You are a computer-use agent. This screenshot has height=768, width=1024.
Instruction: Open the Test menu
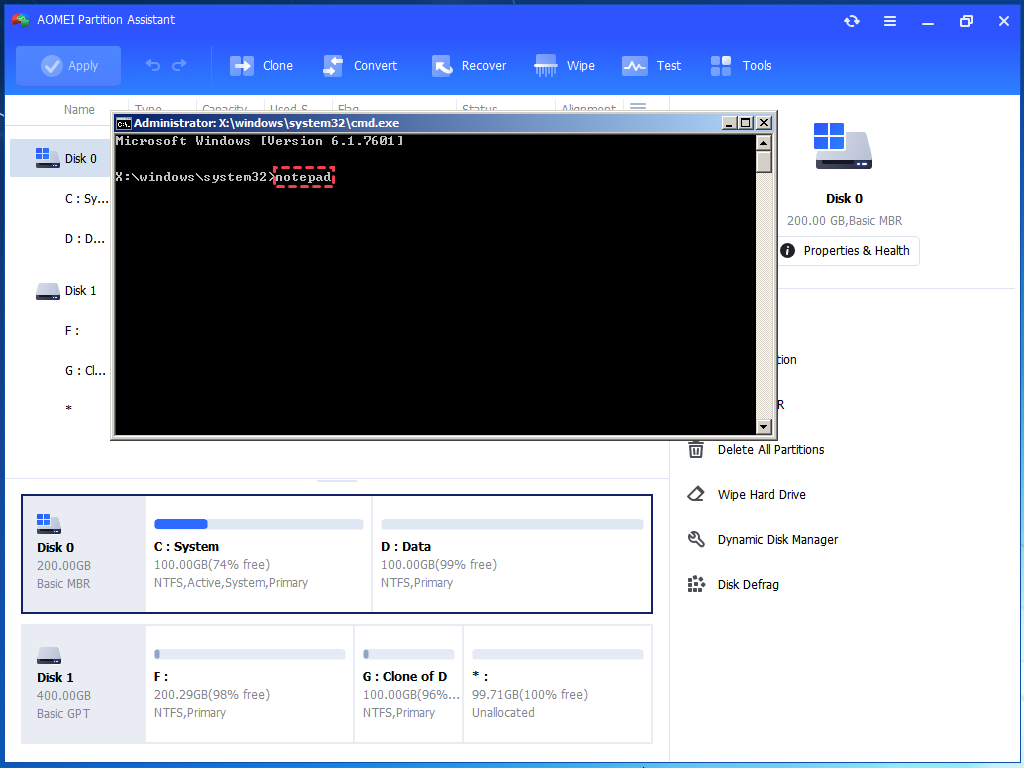coord(651,66)
